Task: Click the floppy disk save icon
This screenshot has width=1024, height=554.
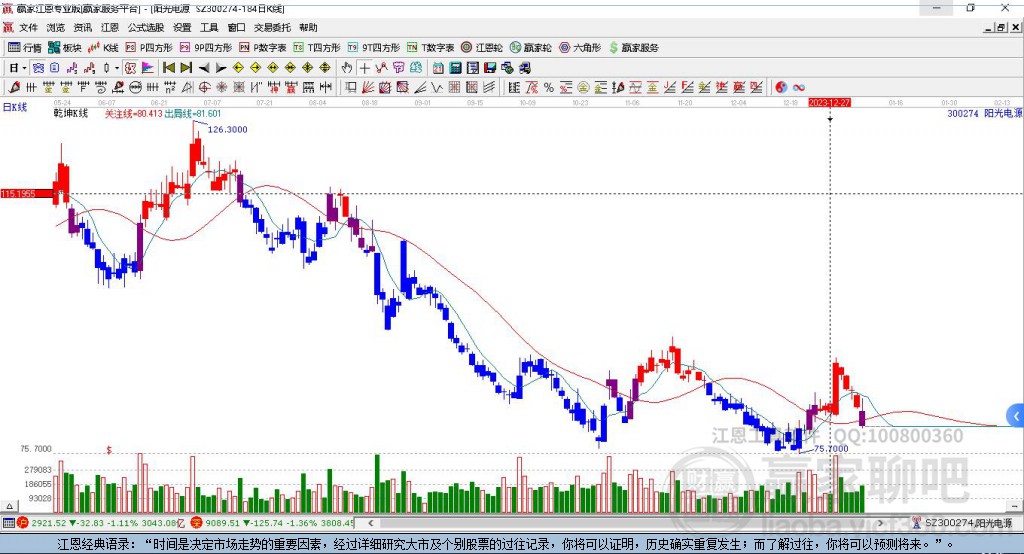Action: (x=490, y=68)
